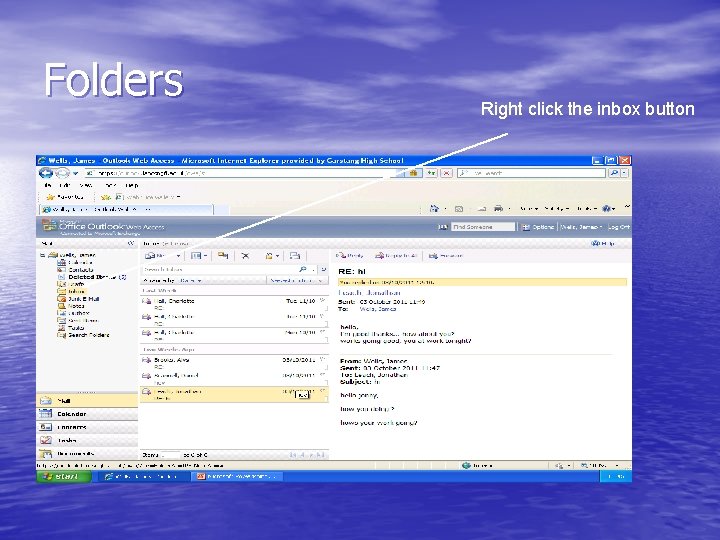
Task: Open the Wells, James mailbox dropdown
Action: 581,227
